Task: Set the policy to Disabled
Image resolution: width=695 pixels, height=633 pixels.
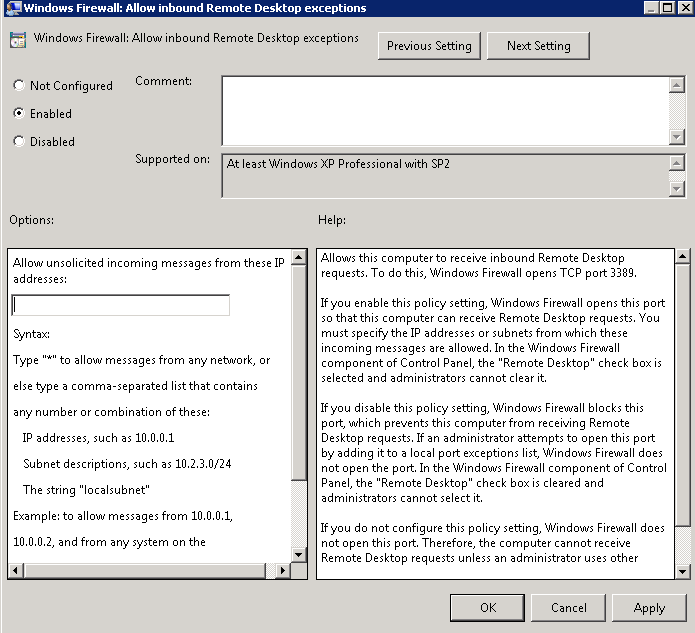Action: (x=19, y=142)
